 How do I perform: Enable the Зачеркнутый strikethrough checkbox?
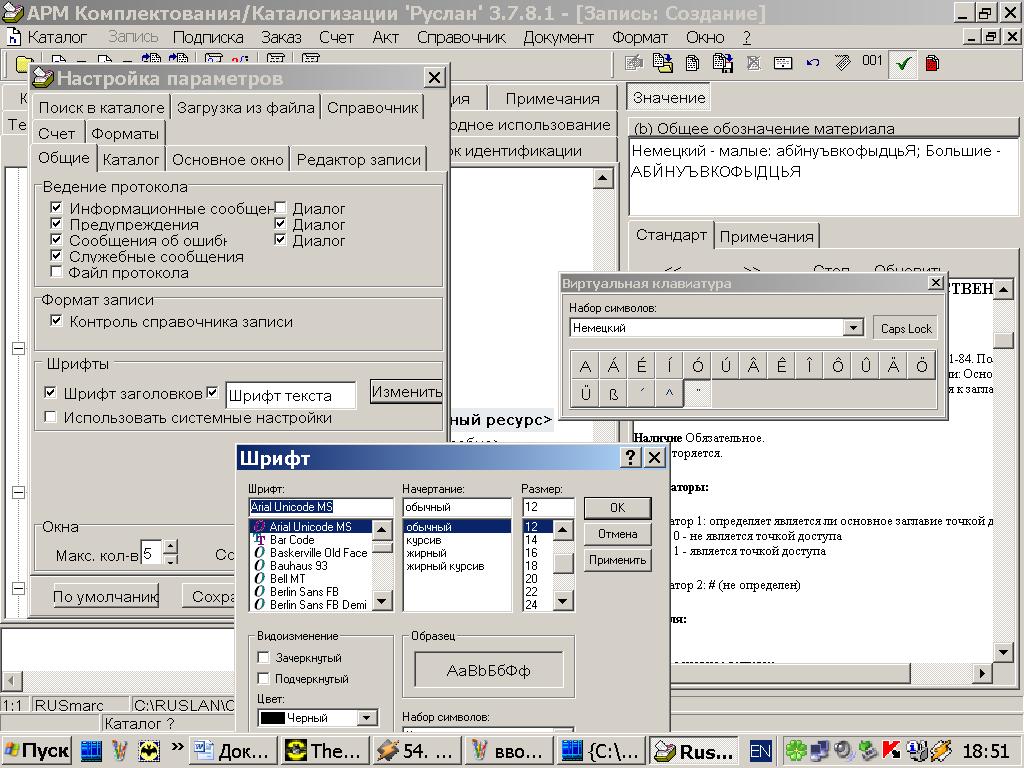click(x=264, y=658)
